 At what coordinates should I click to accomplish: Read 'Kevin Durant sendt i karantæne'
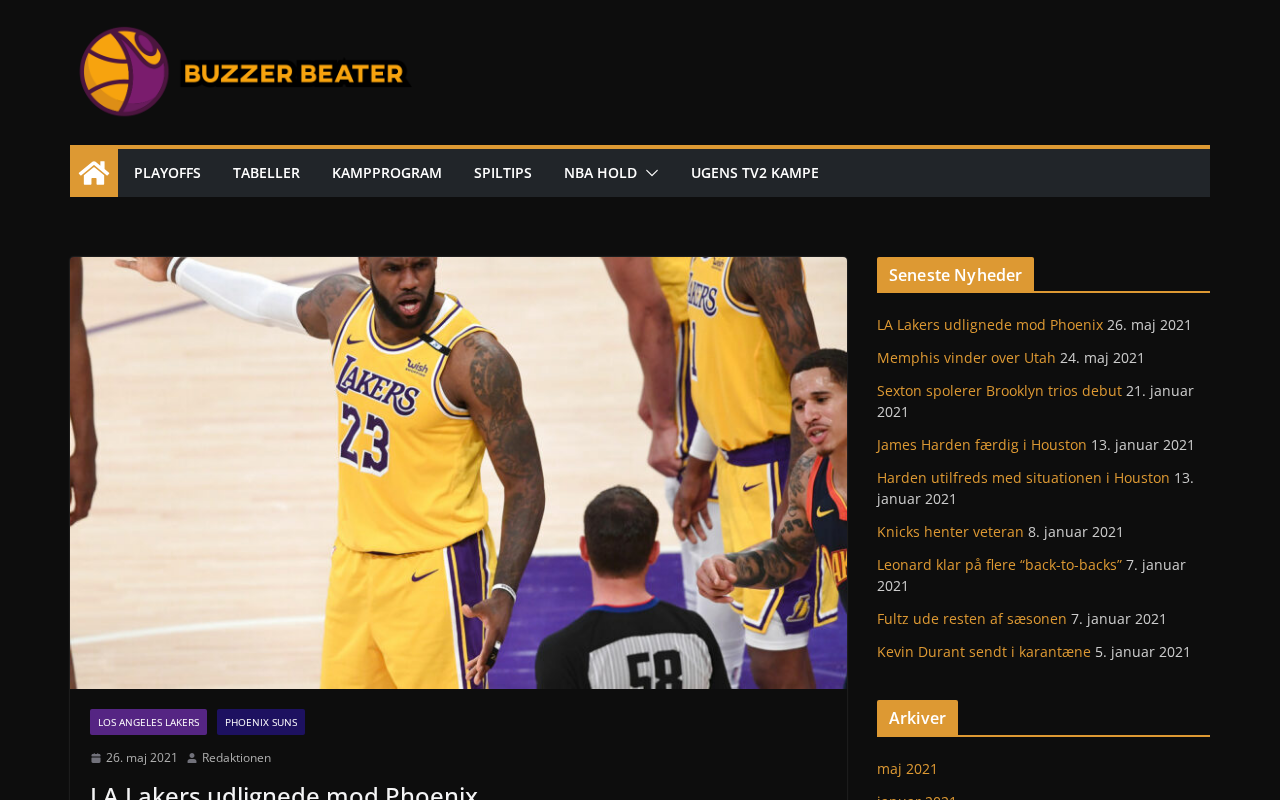point(984,652)
